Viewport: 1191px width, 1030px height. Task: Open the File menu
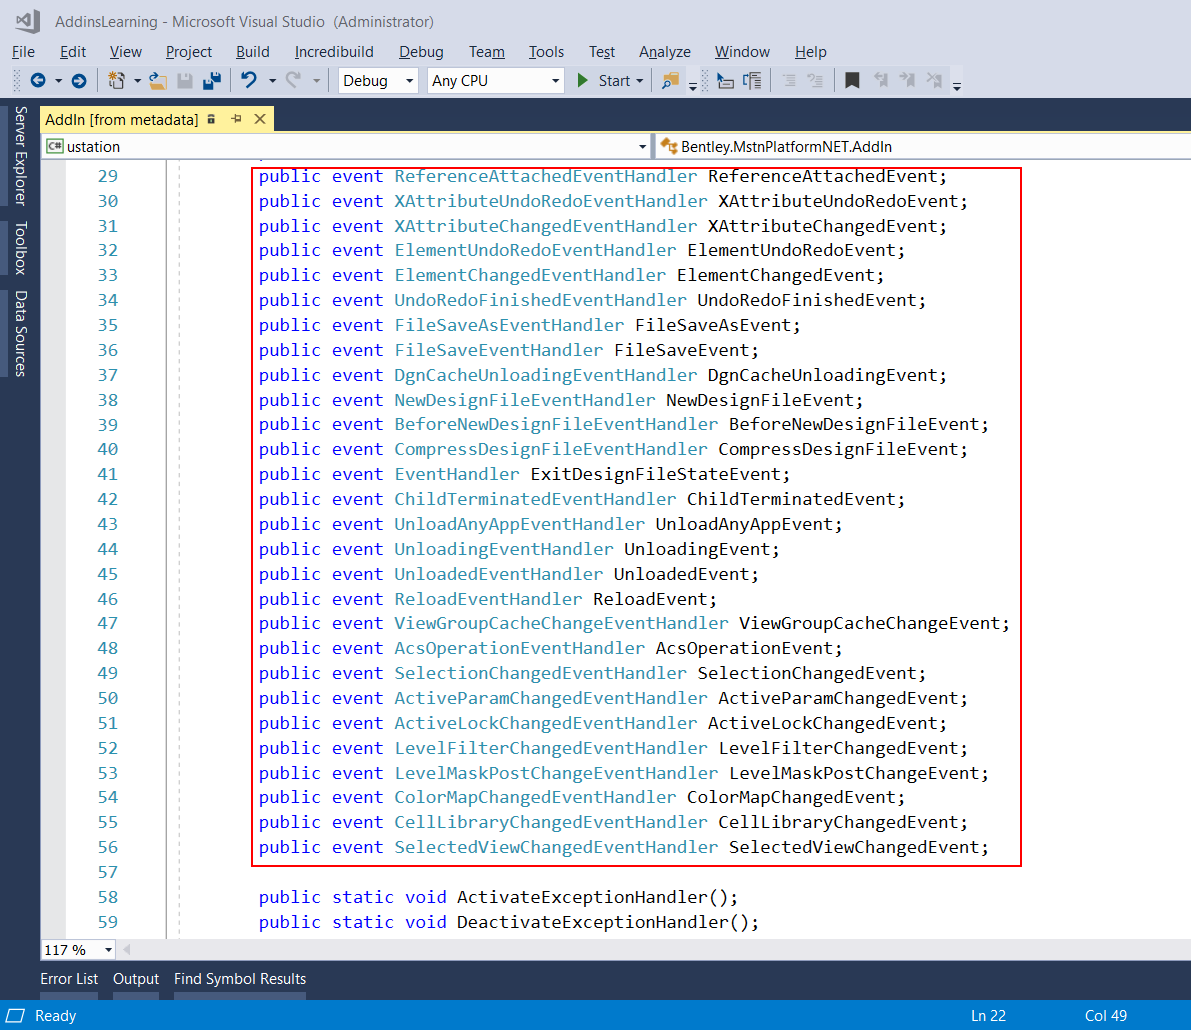(x=24, y=52)
